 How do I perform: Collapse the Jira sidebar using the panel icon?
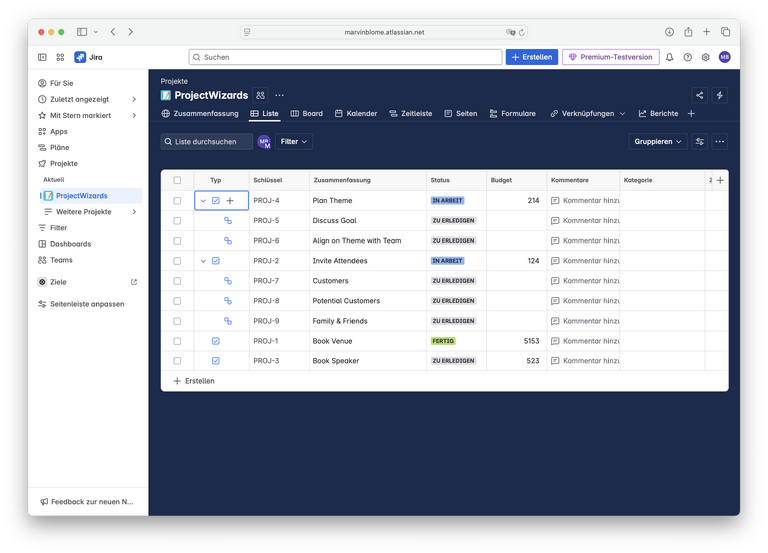(x=42, y=57)
